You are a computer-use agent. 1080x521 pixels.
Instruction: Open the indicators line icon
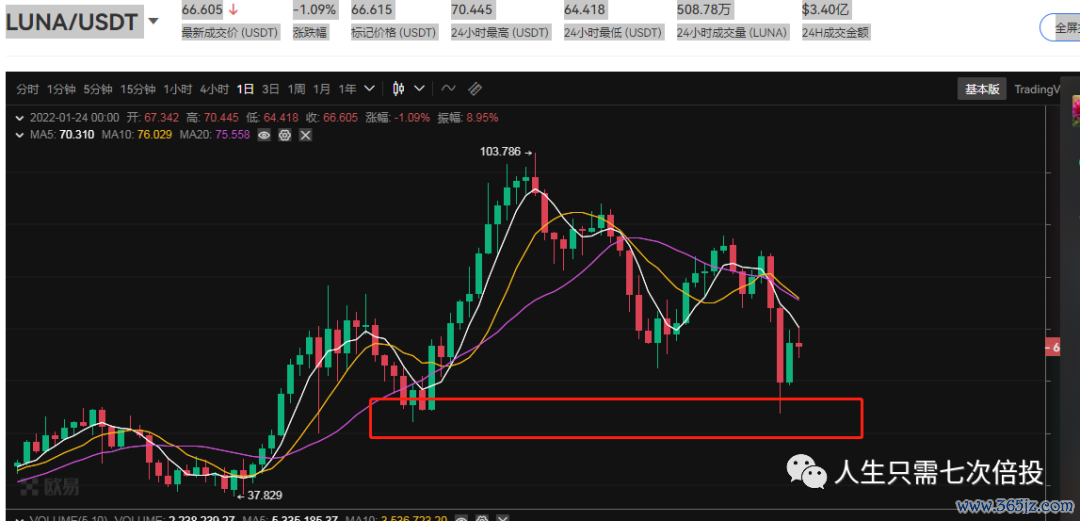click(448, 89)
